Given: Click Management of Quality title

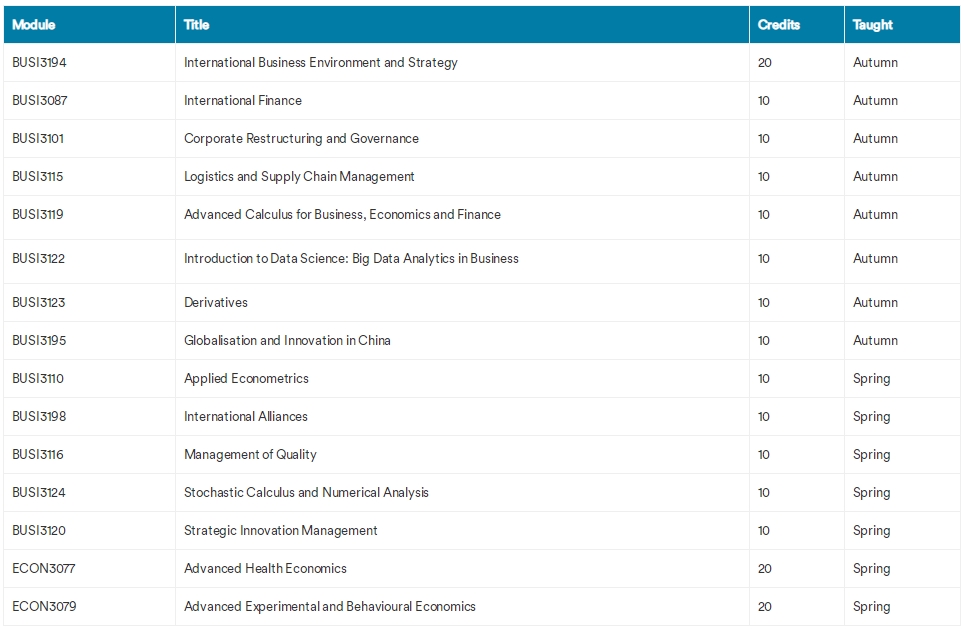Looking at the screenshot, I should [250, 455].
